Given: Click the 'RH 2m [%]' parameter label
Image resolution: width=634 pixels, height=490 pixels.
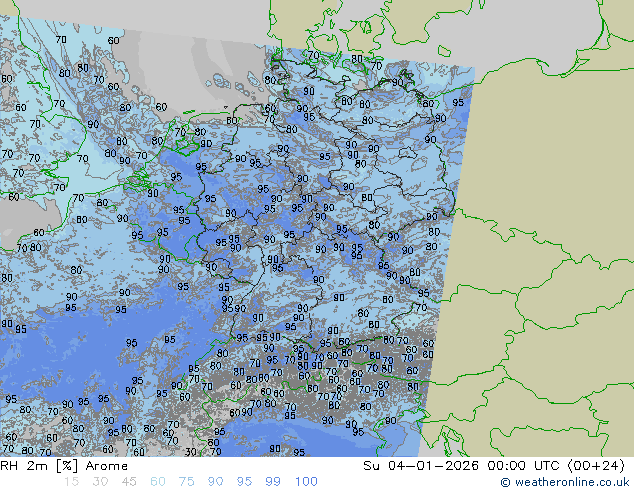Looking at the screenshot, I should pos(39,466).
